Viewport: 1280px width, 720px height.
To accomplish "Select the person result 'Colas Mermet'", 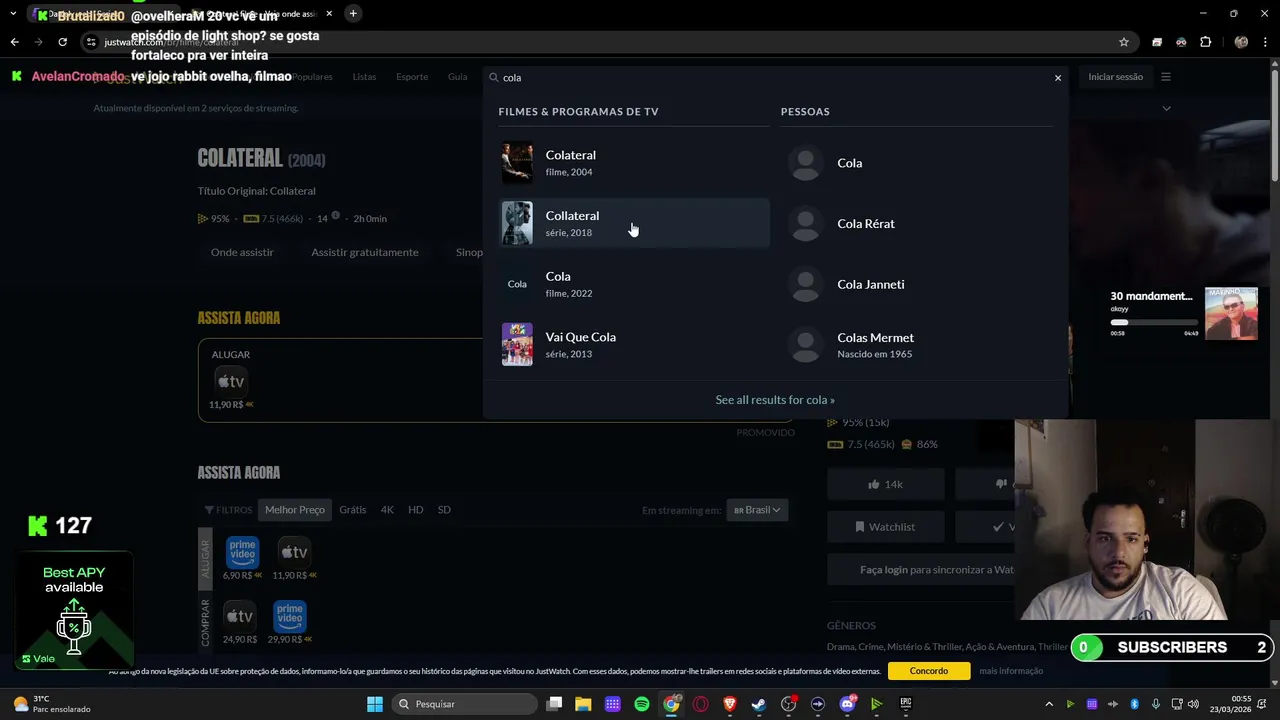I will [x=917, y=345].
